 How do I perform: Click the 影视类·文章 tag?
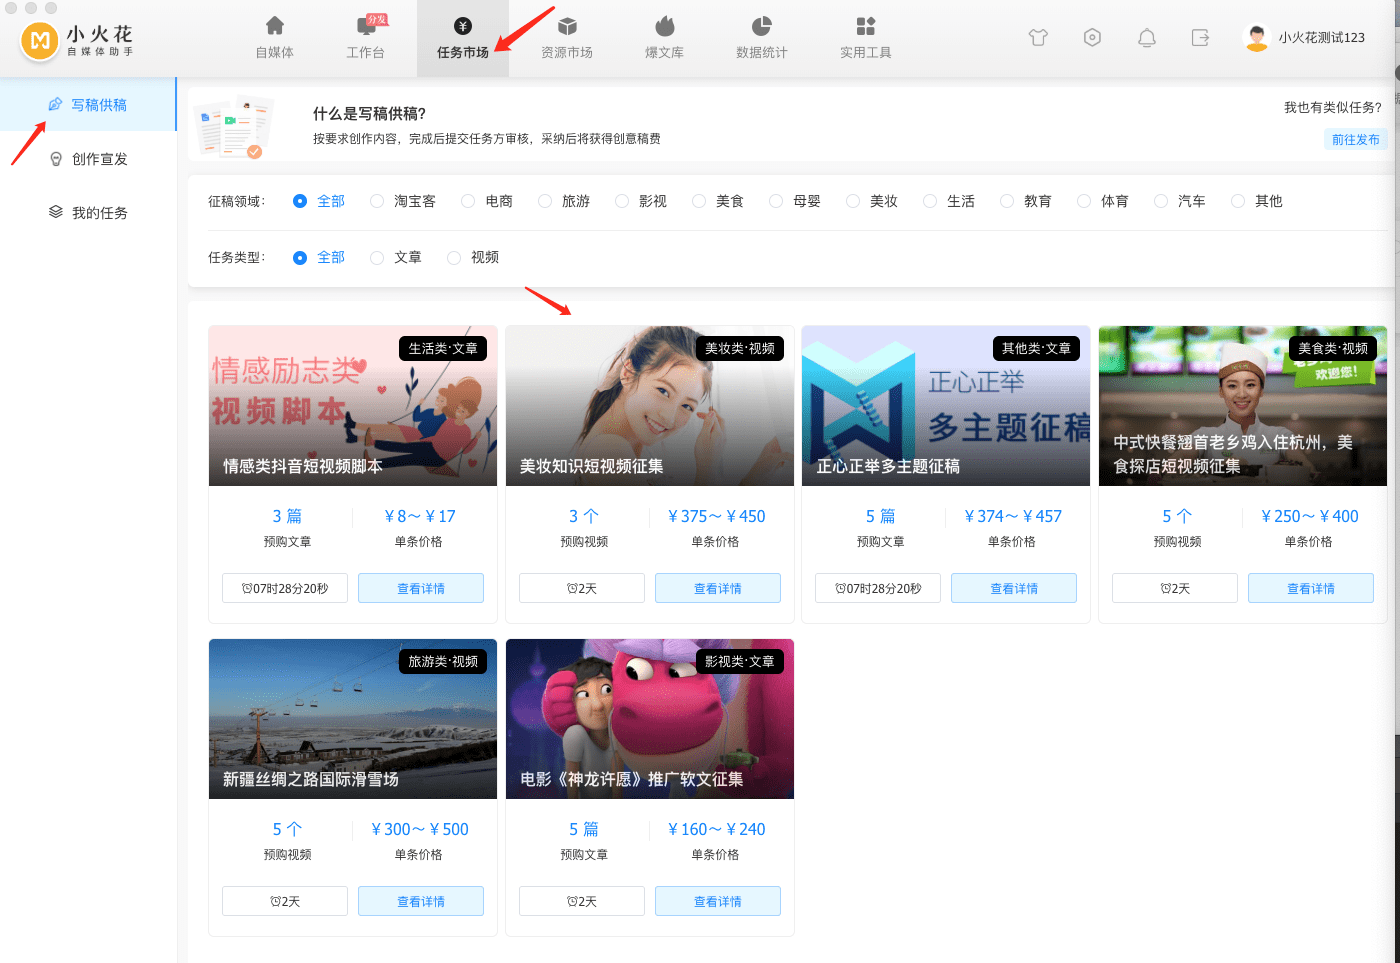coord(740,661)
